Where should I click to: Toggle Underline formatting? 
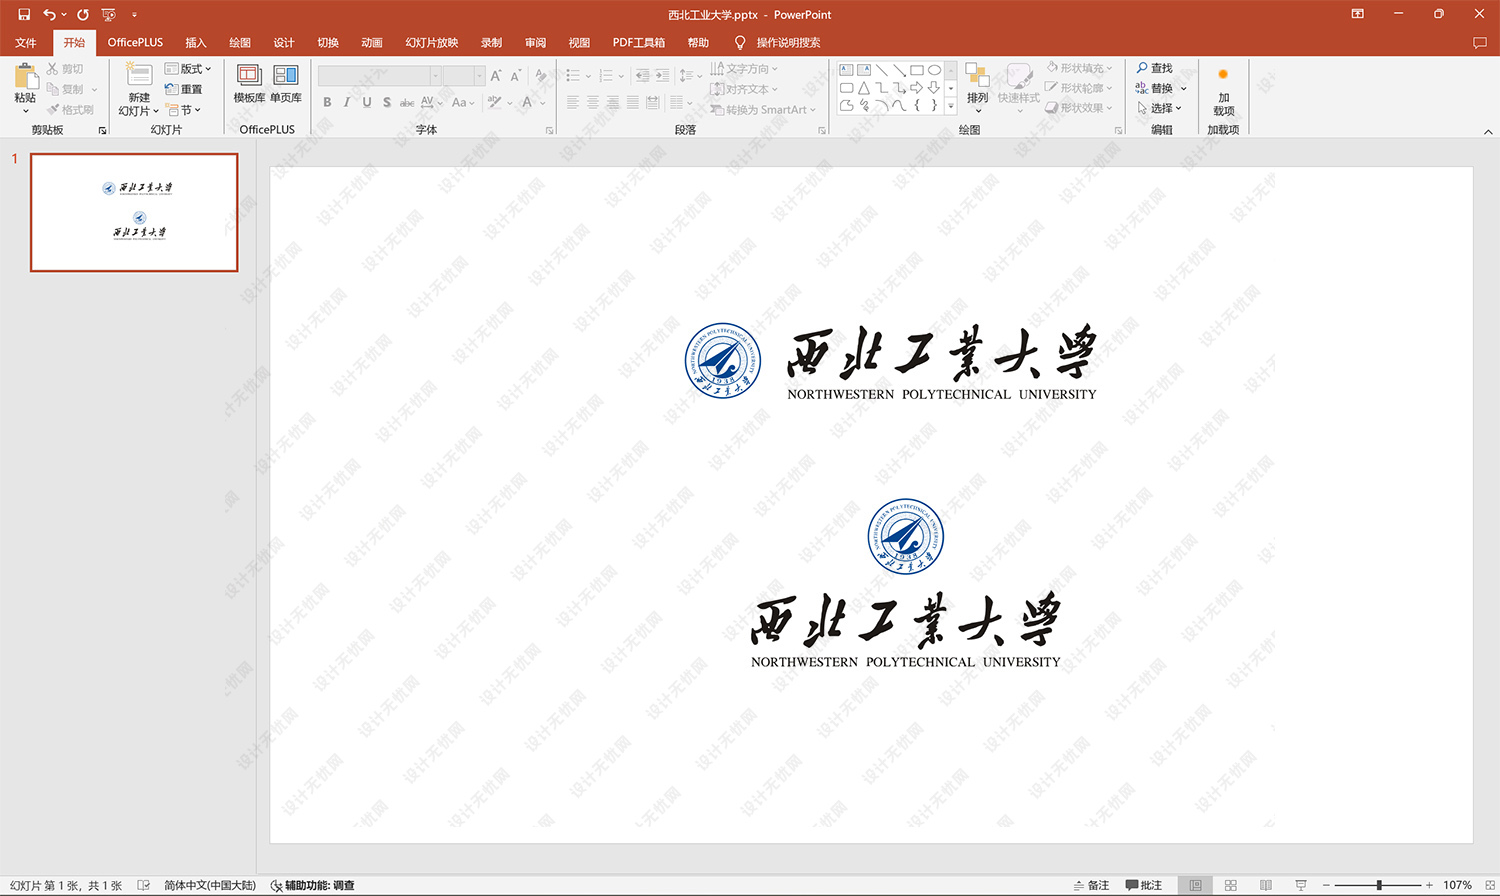(x=367, y=102)
